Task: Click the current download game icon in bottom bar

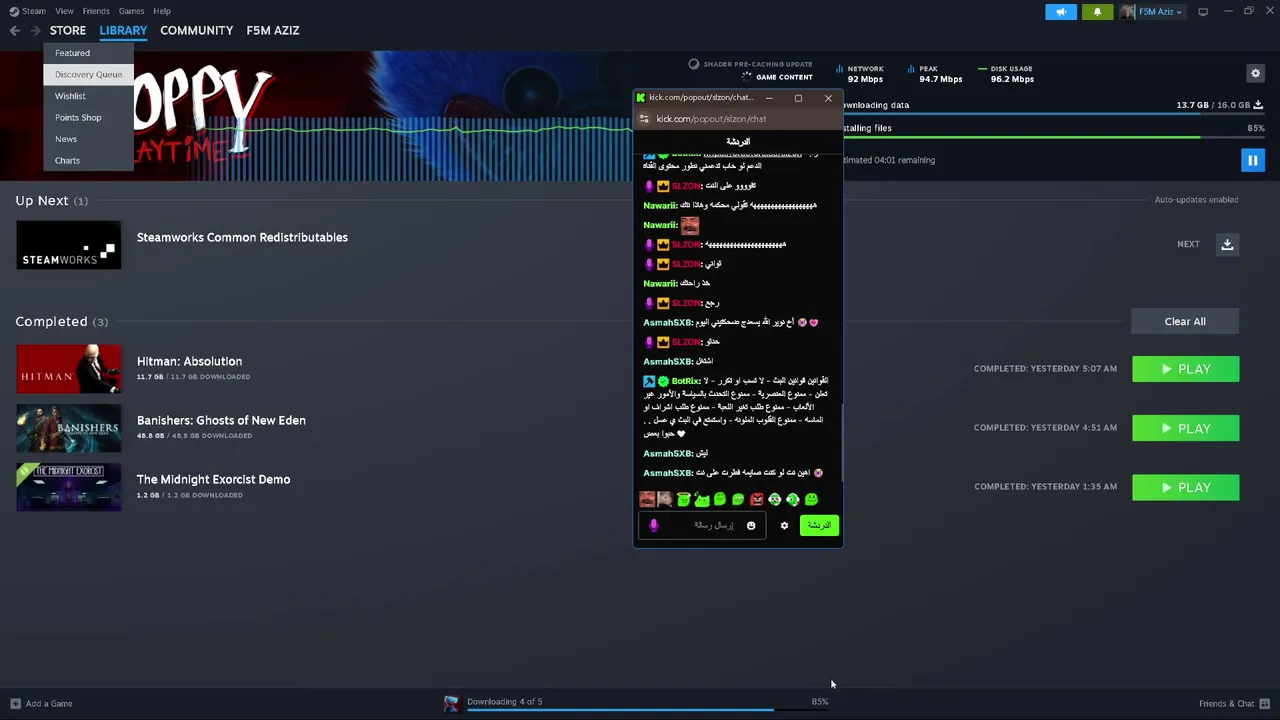Action: click(451, 703)
